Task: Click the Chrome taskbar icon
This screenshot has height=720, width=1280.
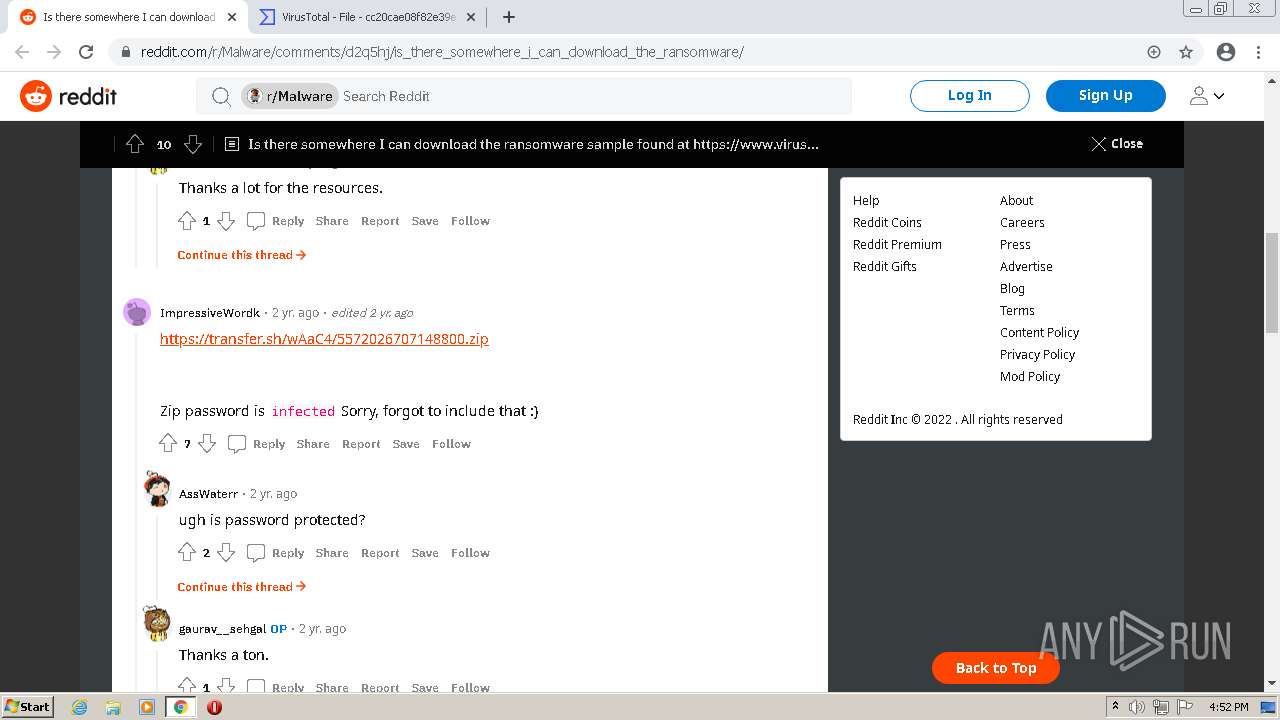Action: click(x=180, y=707)
